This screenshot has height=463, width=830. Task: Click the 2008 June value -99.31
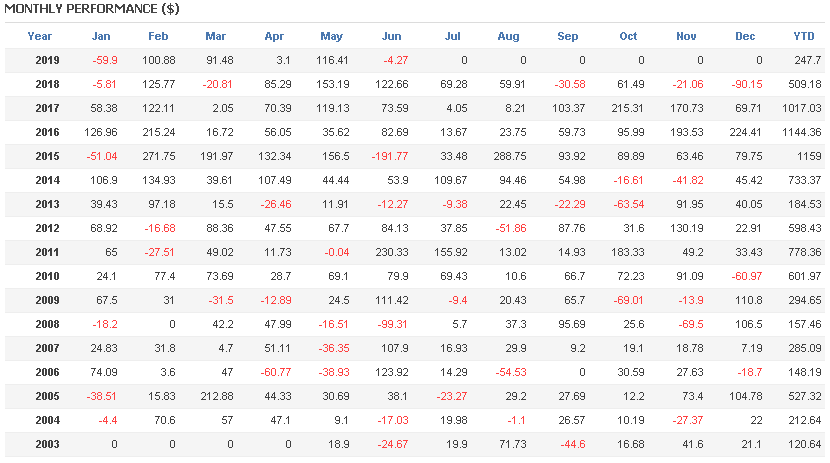point(392,324)
